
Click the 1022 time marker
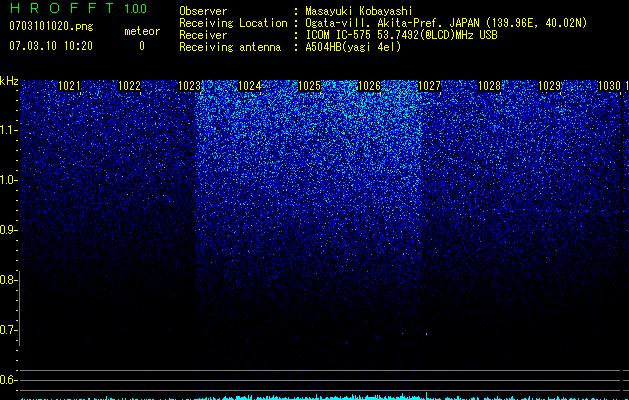coord(130,86)
